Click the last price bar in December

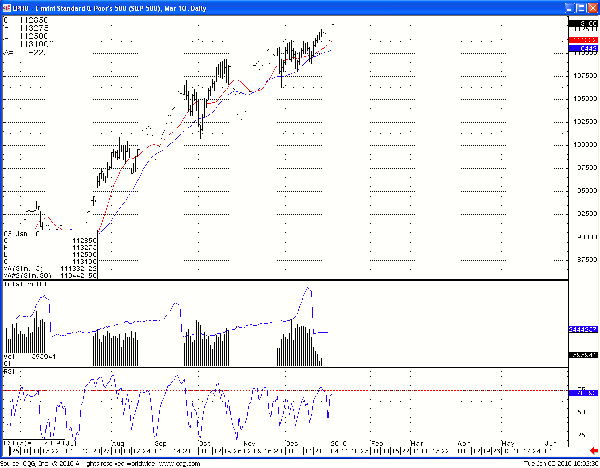pyautogui.click(x=323, y=34)
